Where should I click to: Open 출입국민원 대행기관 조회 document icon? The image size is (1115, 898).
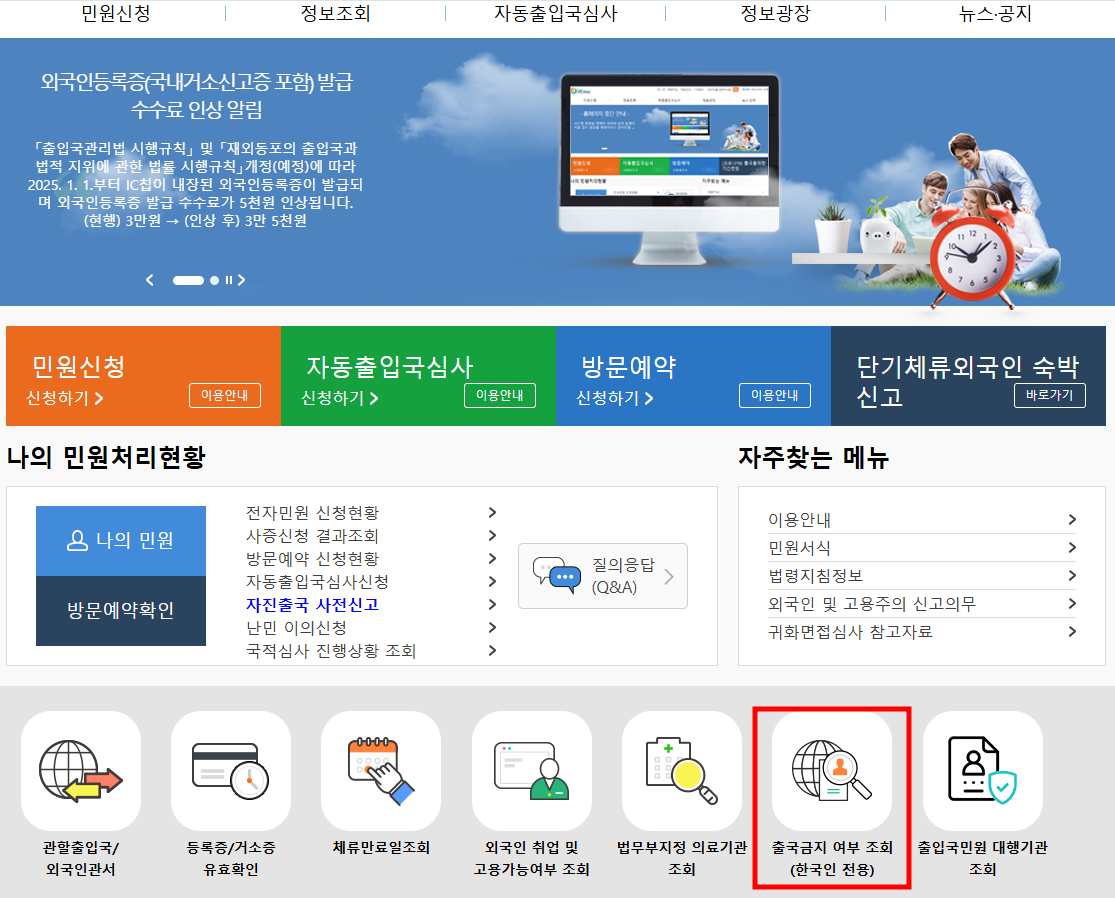click(983, 770)
